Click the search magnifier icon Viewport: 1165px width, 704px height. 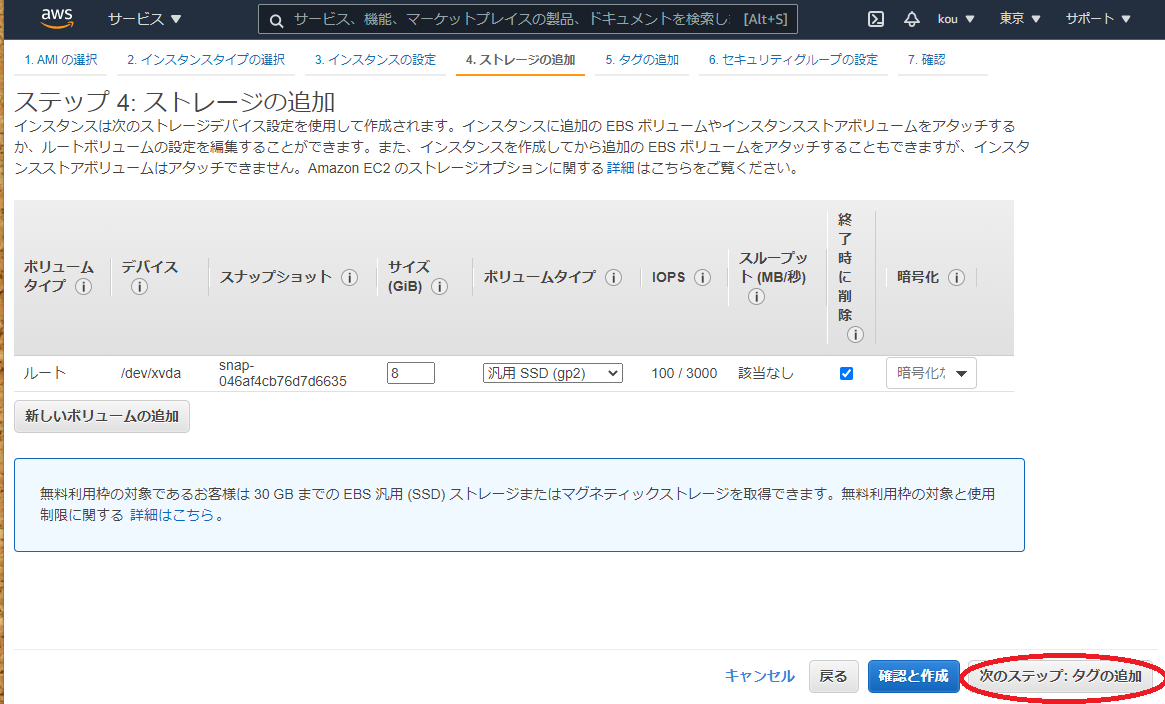click(274, 18)
